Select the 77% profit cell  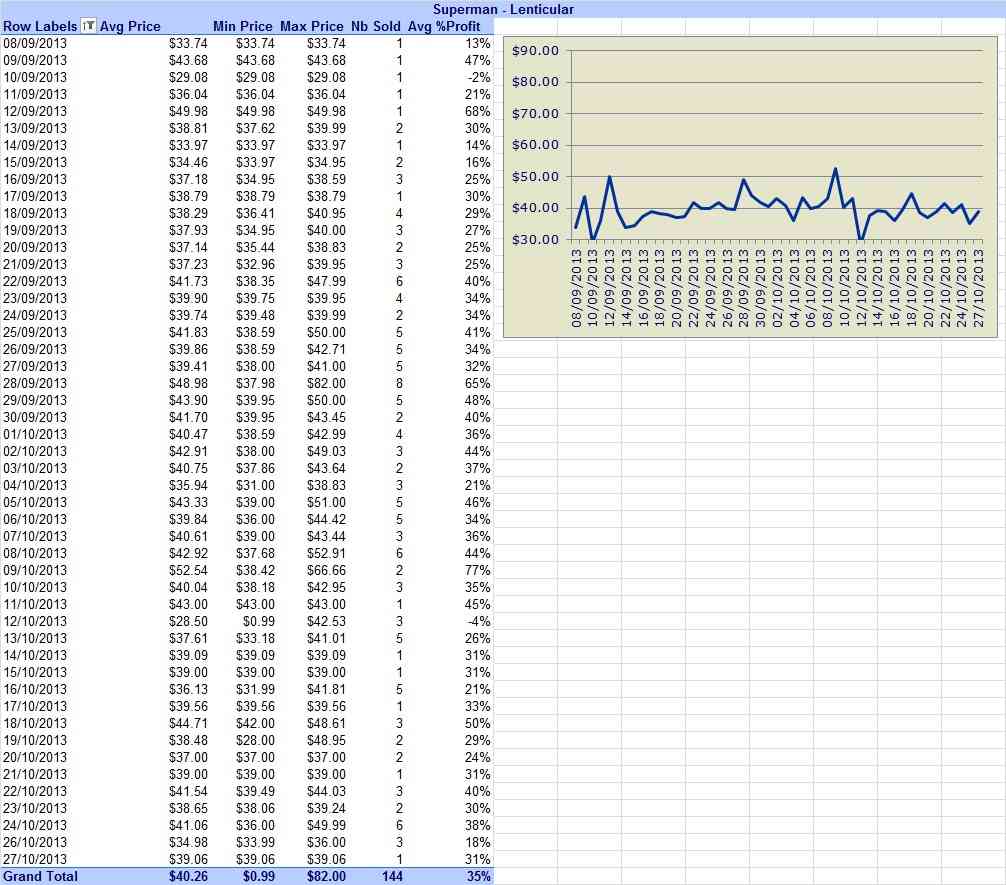[x=477, y=570]
